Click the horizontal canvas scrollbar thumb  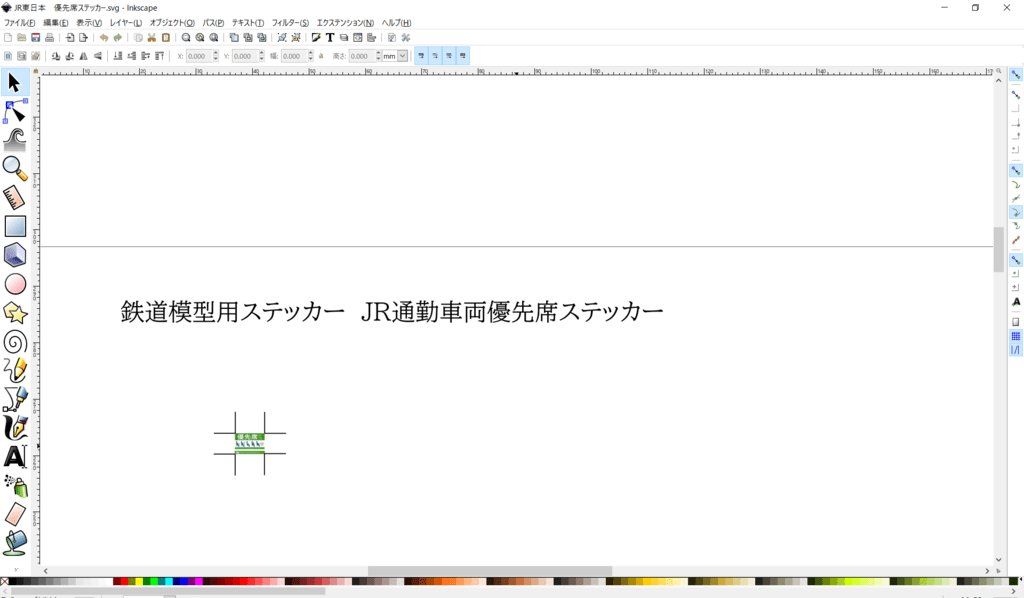pos(490,571)
